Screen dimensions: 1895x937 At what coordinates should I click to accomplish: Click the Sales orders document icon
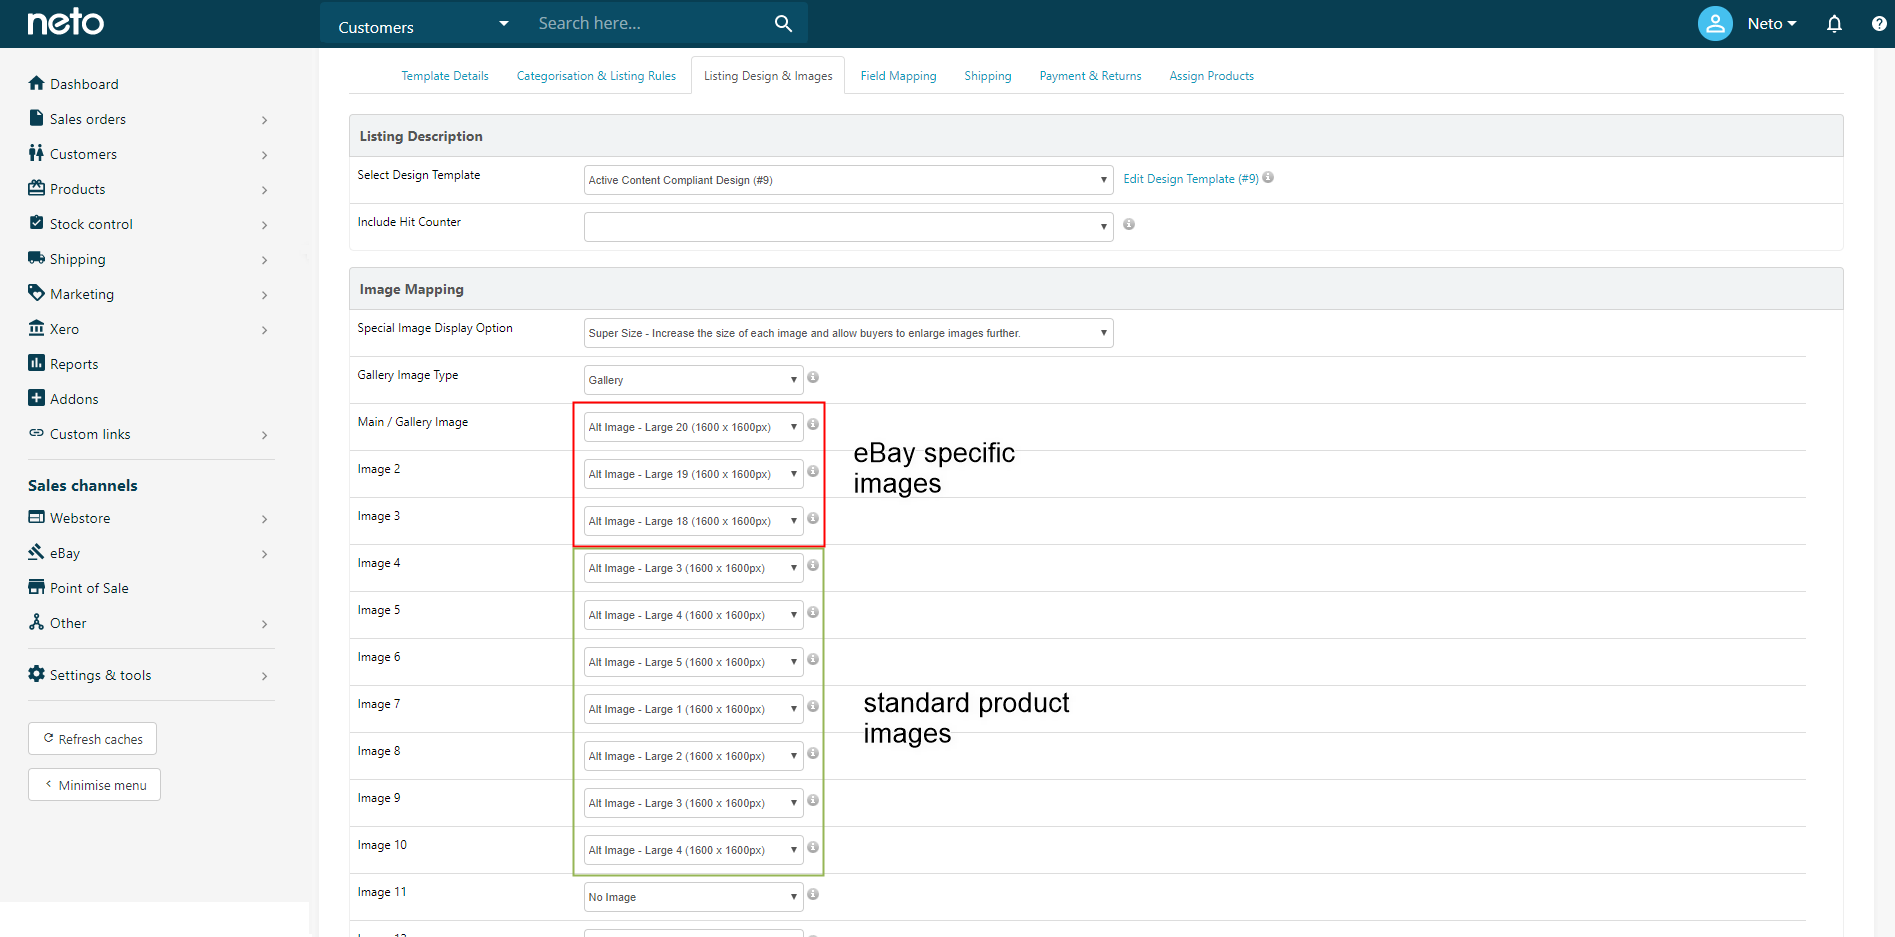tap(37, 118)
